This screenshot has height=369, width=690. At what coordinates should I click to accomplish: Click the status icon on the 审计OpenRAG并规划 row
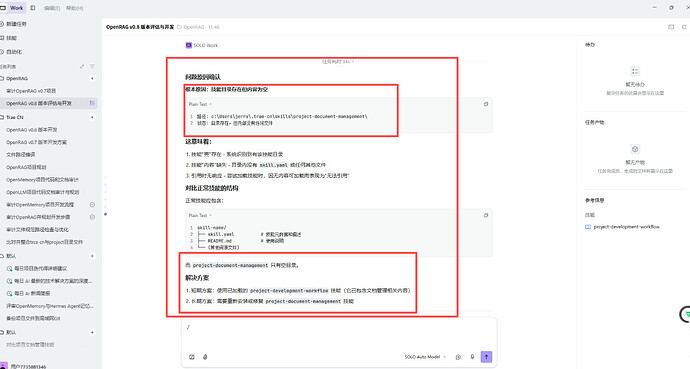(92, 217)
